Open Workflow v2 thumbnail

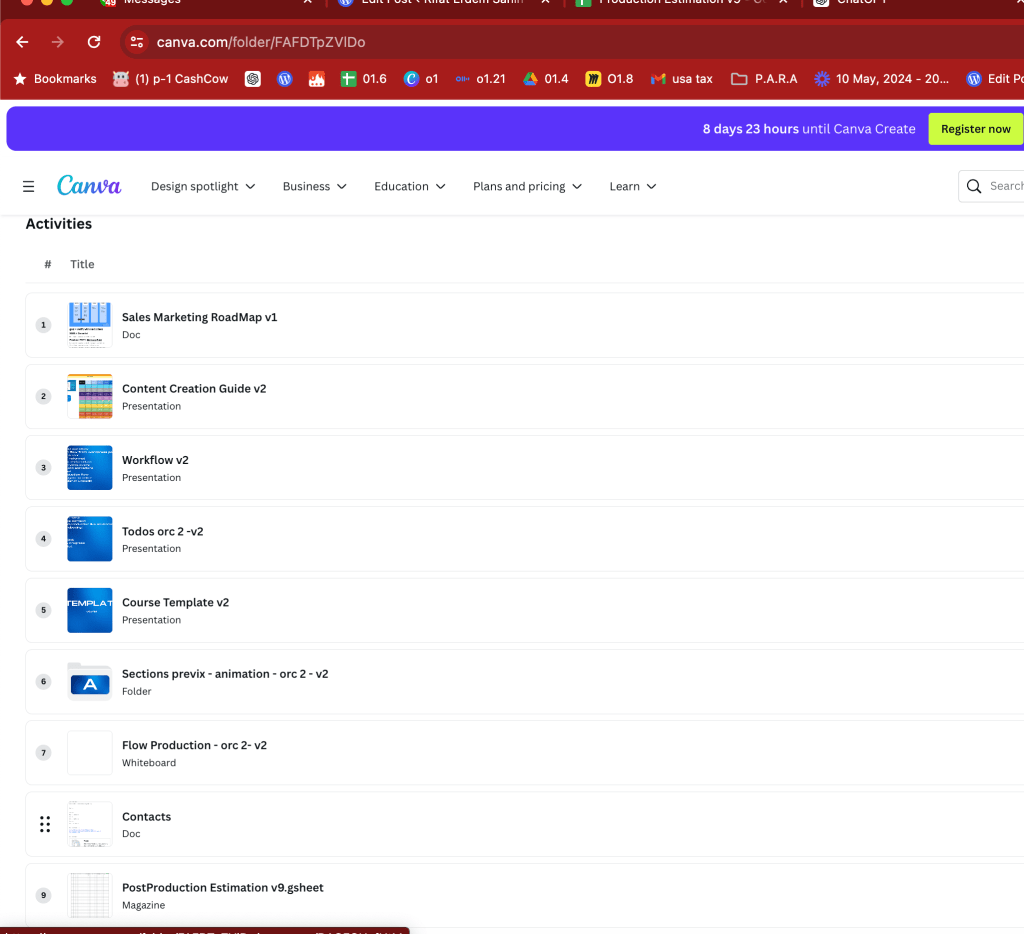coord(89,468)
